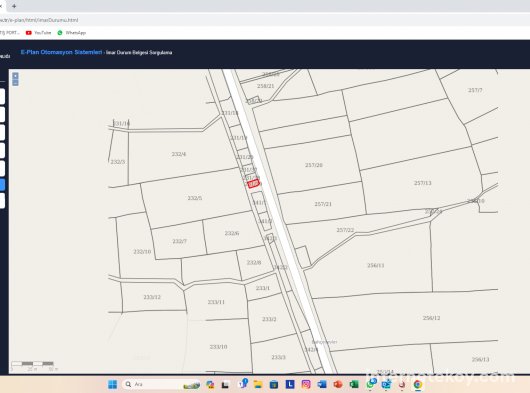
Task: Open the Windows Start menu
Action: 112,384
